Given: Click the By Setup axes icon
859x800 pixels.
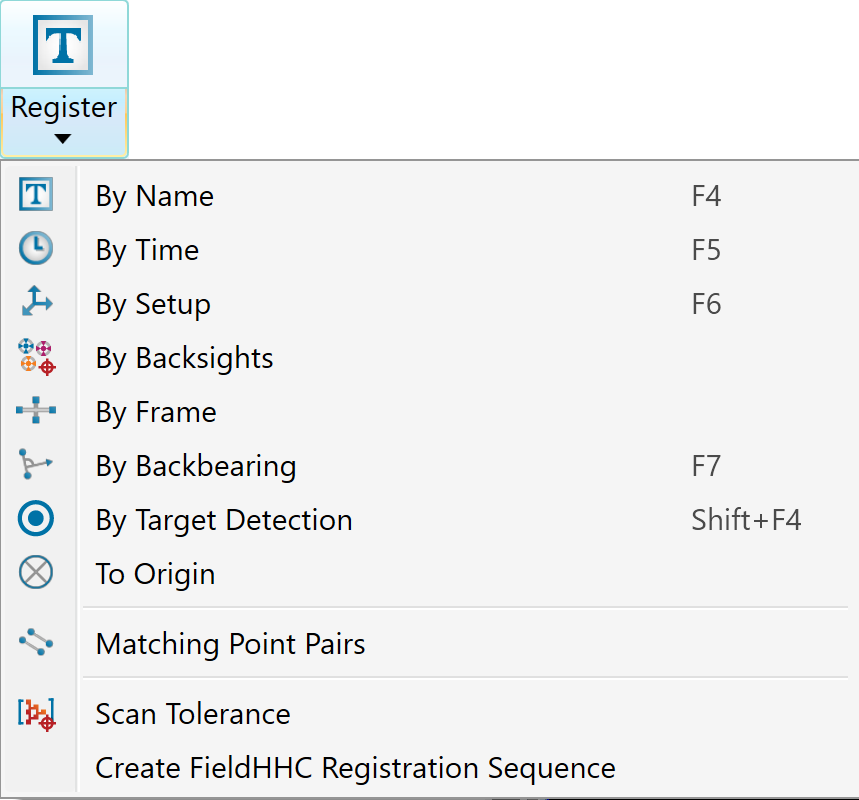Looking at the screenshot, I should [x=36, y=301].
